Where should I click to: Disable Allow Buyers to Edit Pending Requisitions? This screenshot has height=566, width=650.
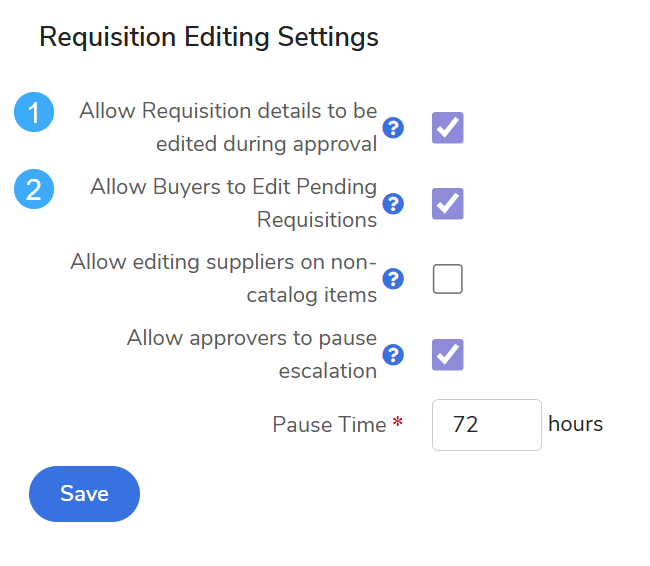(447, 203)
